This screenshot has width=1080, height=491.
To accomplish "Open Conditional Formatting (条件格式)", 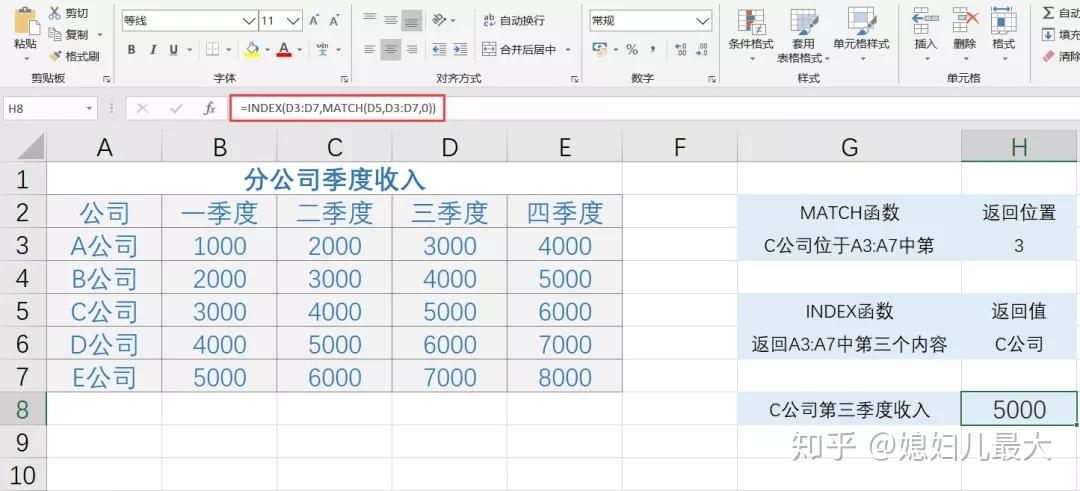I will coord(751,34).
